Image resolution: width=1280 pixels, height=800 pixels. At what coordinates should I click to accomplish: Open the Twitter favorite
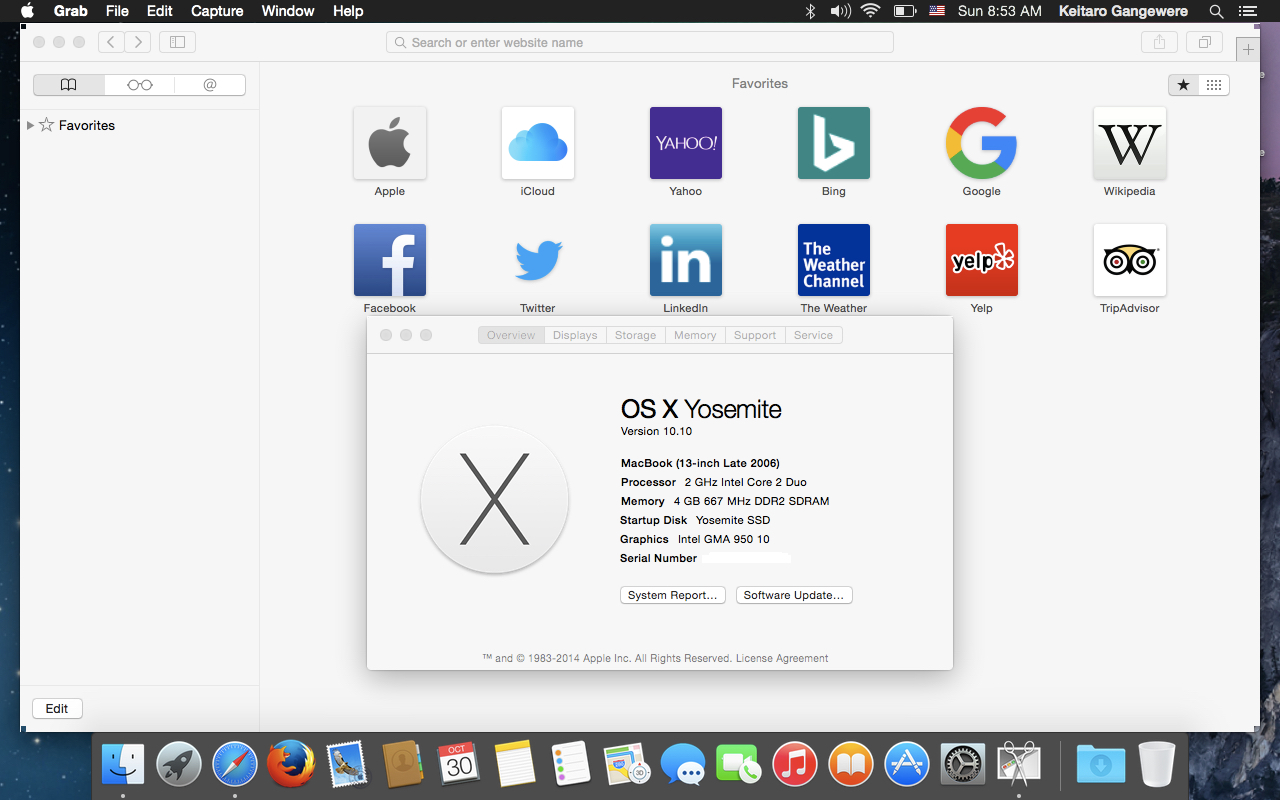click(538, 260)
